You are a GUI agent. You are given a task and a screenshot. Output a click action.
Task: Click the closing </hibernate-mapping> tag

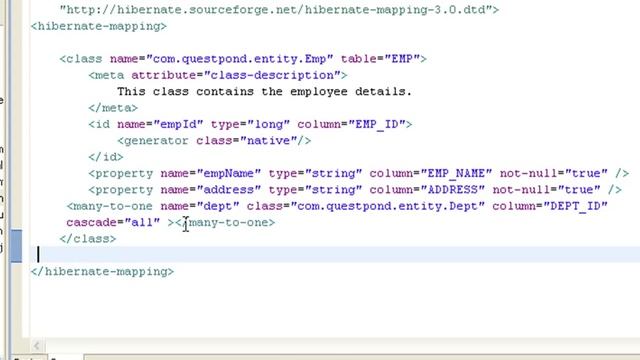point(102,271)
